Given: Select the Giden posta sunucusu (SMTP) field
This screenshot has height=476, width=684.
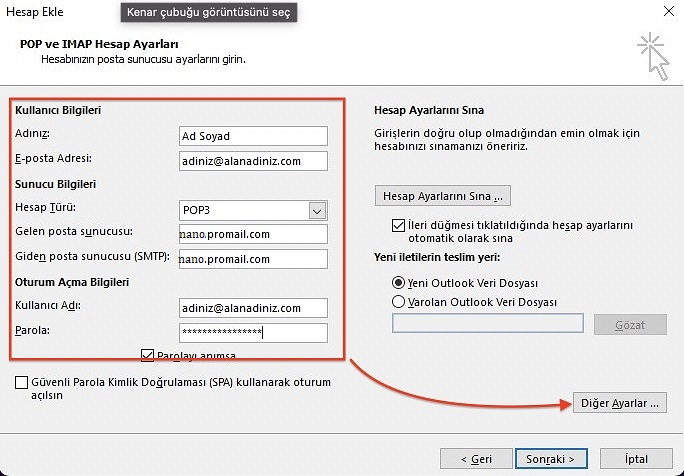Looking at the screenshot, I should tap(253, 259).
